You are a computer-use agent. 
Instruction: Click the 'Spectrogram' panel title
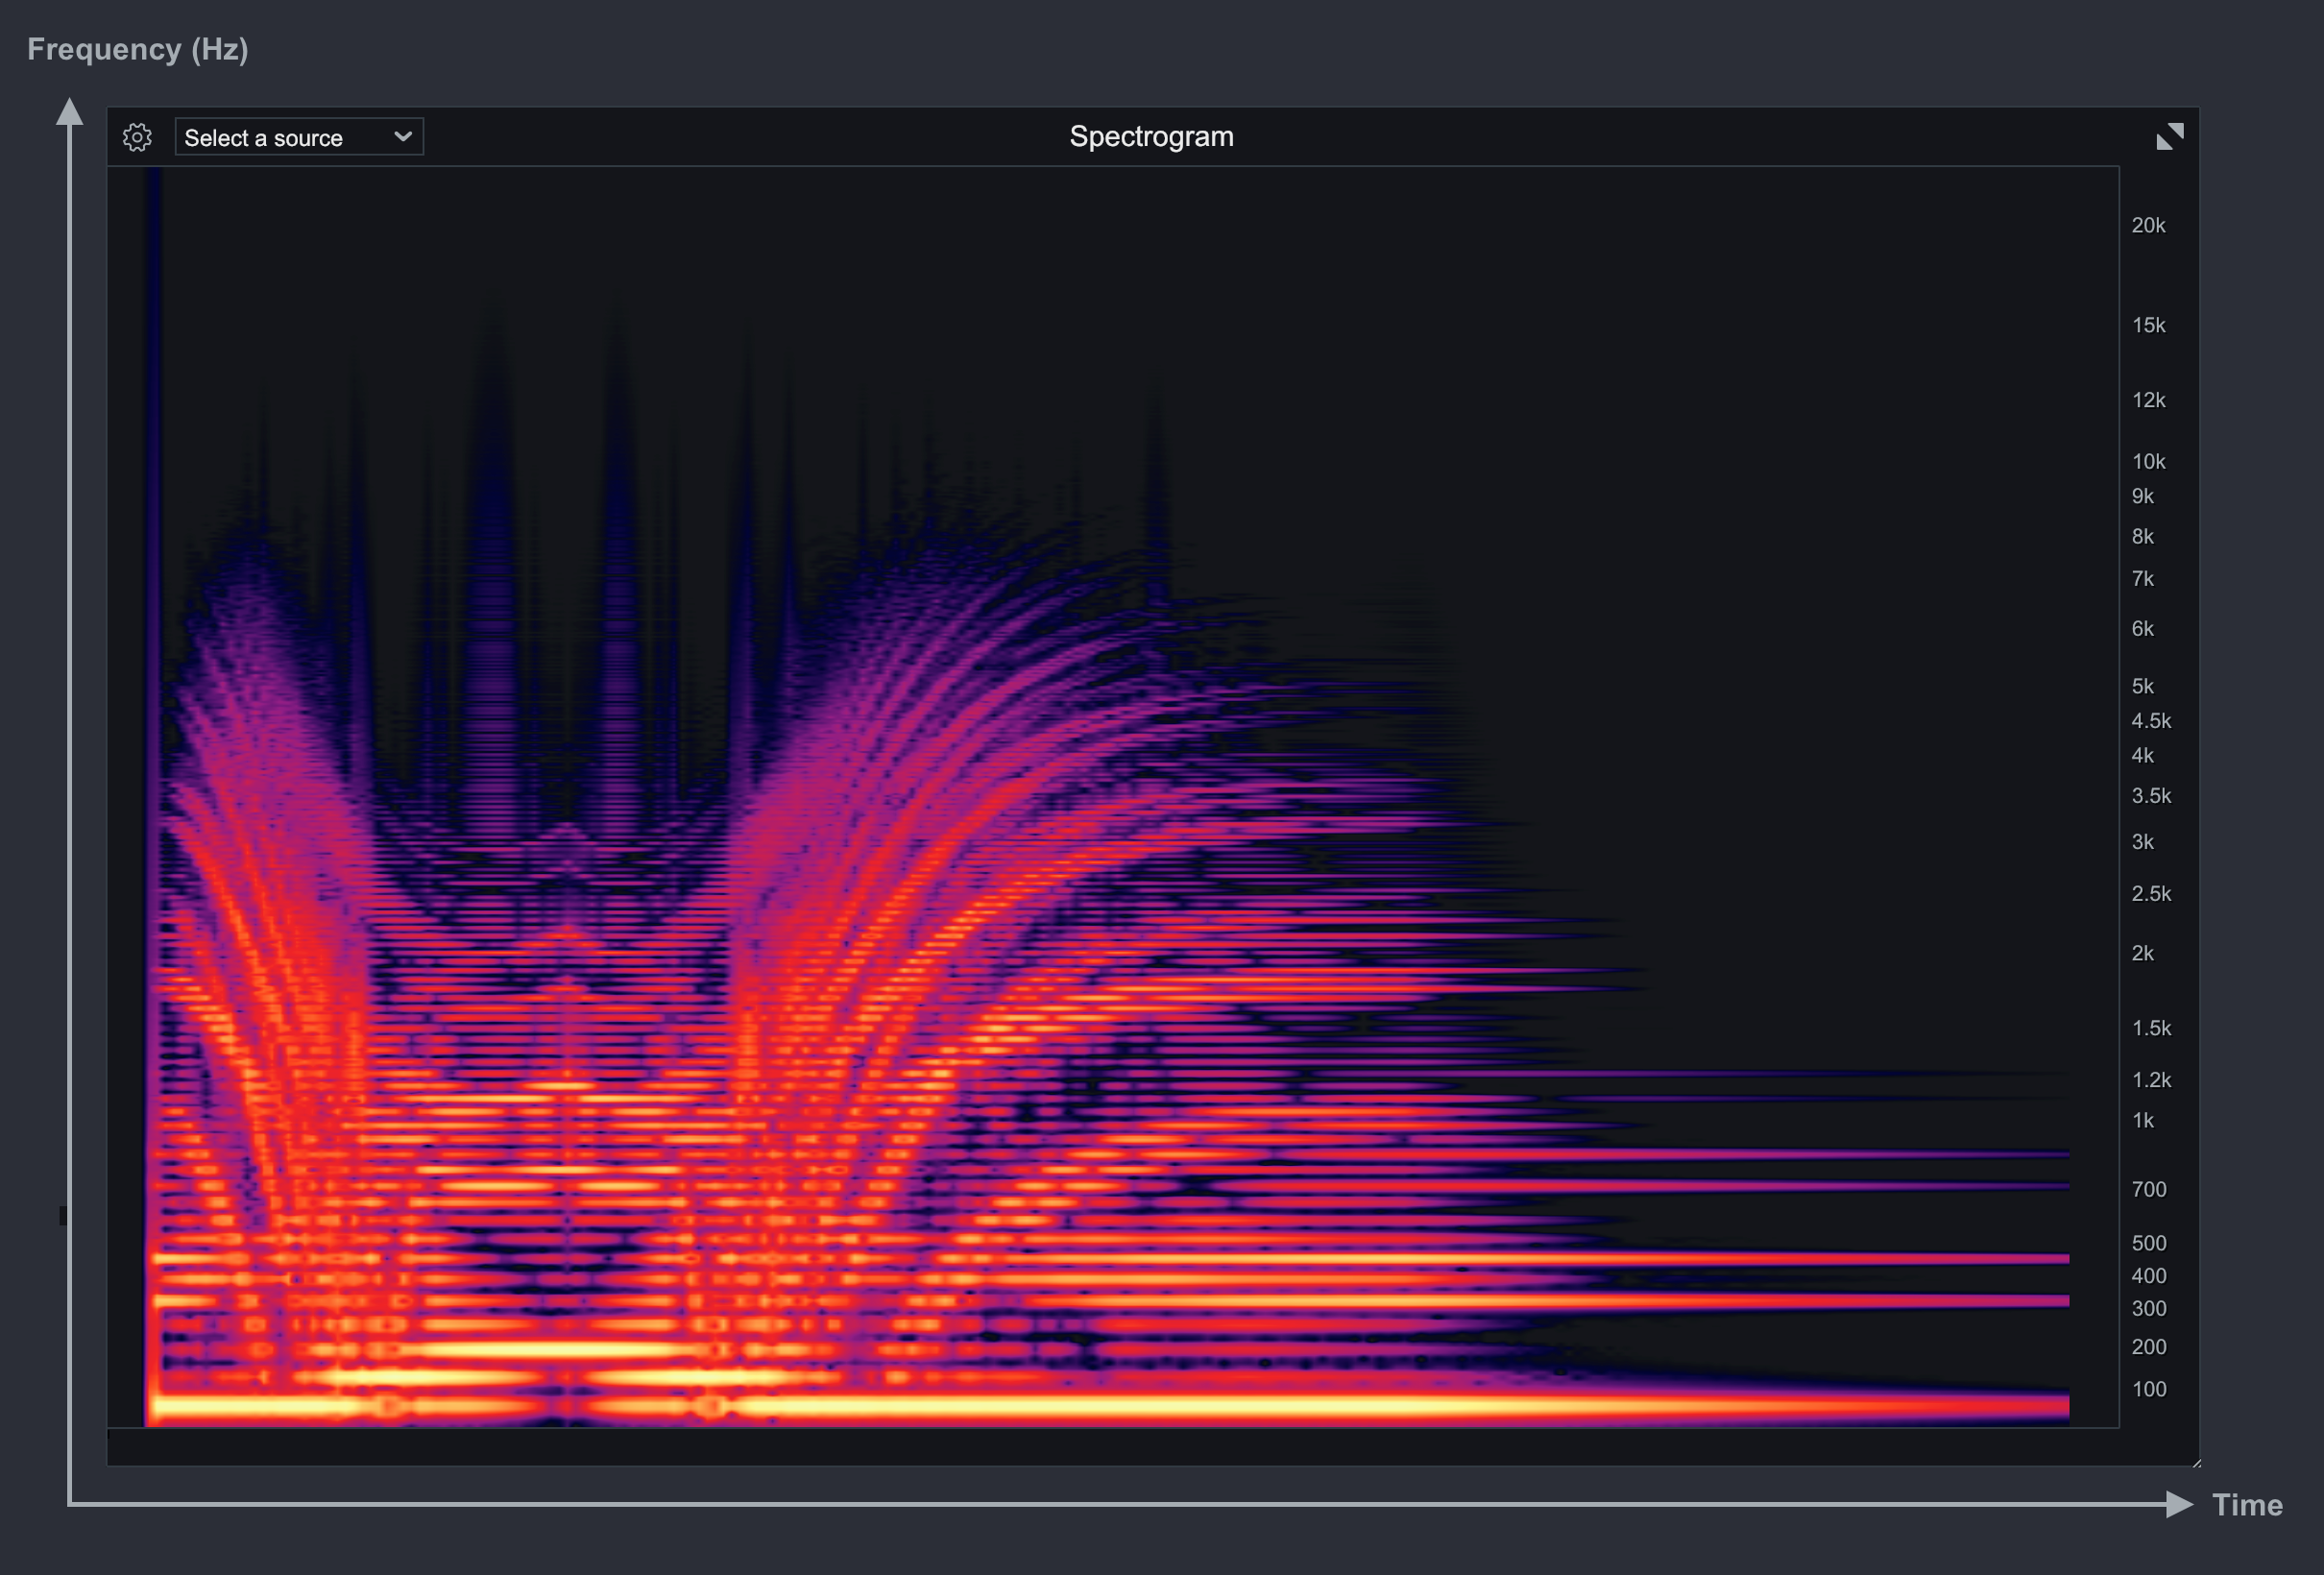pos(1151,136)
